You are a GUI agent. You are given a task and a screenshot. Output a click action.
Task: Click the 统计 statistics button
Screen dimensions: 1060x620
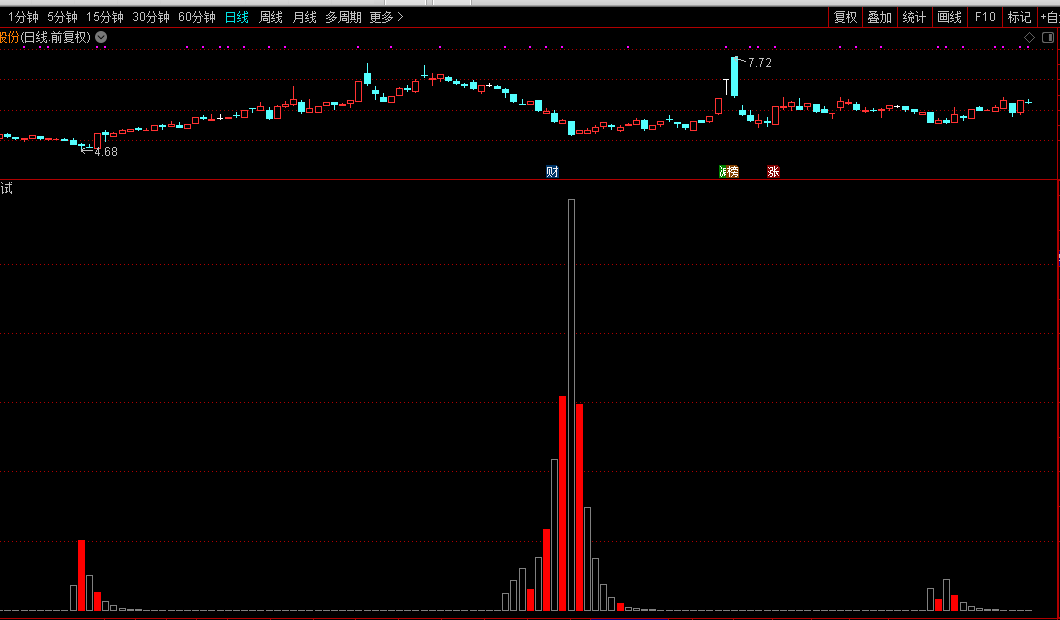point(914,17)
